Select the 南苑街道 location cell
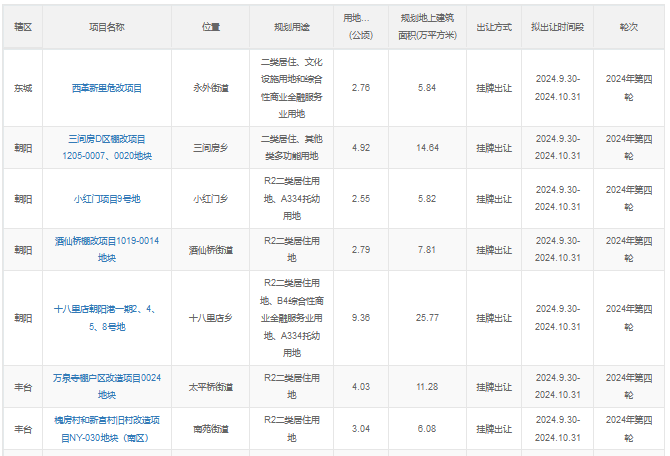Image resolution: width=670 pixels, height=456 pixels. tap(211, 429)
